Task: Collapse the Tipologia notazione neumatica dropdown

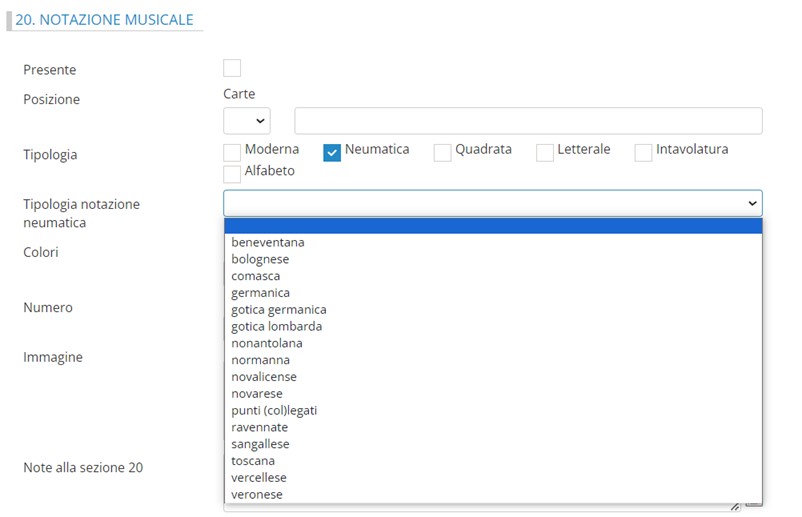Action: (x=492, y=203)
